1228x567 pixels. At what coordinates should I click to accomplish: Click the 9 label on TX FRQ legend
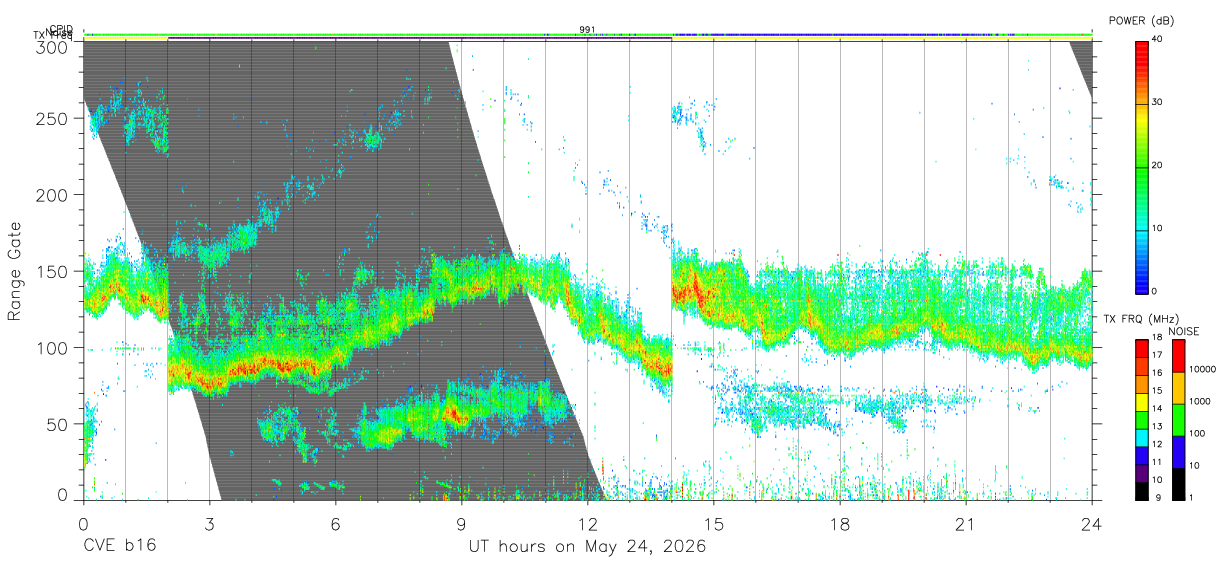tap(1157, 497)
